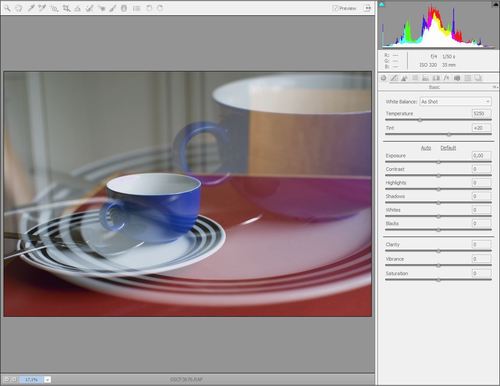Screen dimensions: 500x386
Task: Click the Exposure value field
Action: point(482,155)
